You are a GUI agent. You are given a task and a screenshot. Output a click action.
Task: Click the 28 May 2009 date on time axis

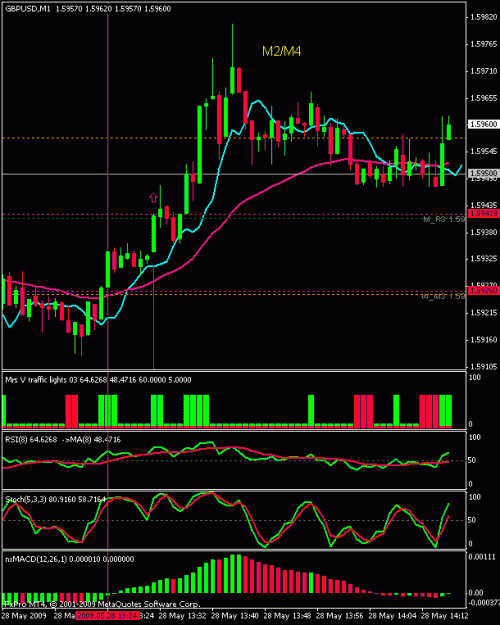pos(24,616)
